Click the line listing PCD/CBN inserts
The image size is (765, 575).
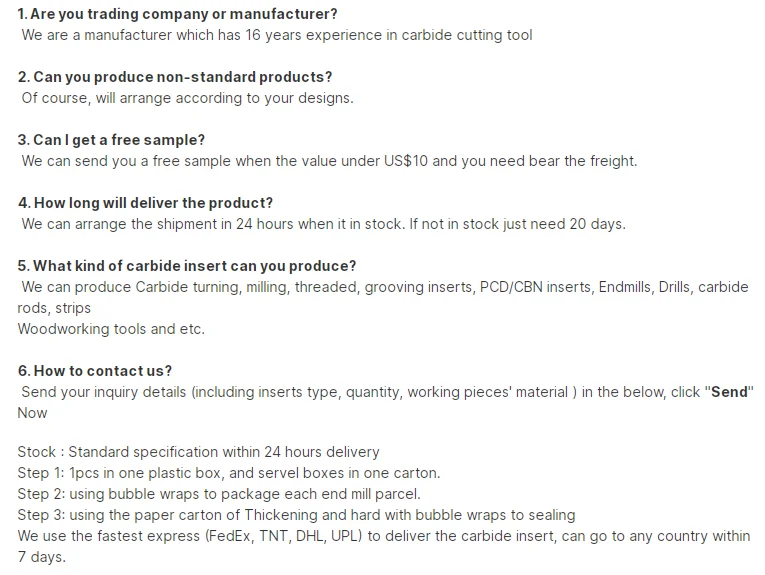384,287
